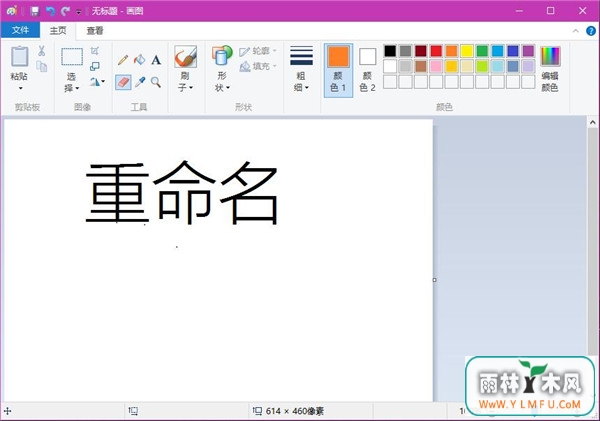Click the Resize icon in image group
Image resolution: width=600 pixels, height=421 pixels.
pyautogui.click(x=95, y=66)
